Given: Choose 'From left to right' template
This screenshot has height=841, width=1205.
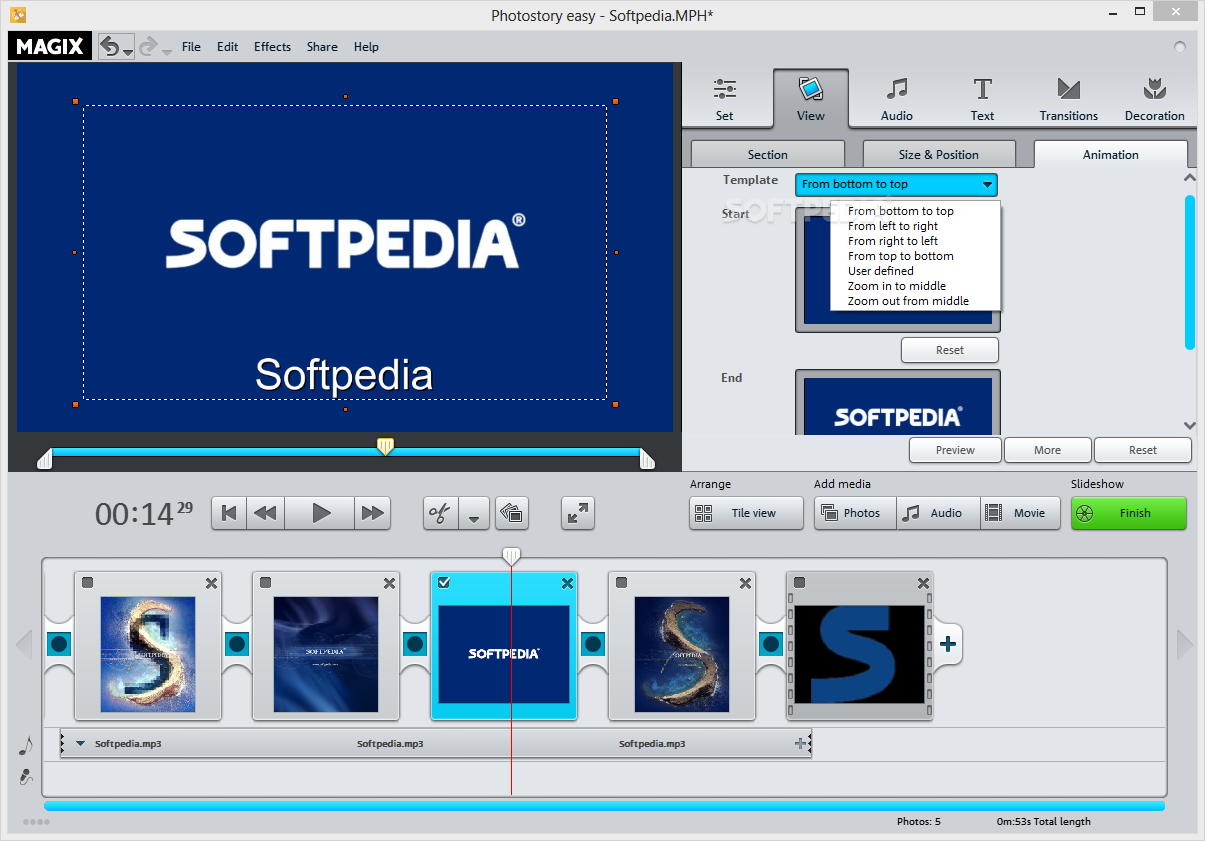Looking at the screenshot, I should coord(893,226).
